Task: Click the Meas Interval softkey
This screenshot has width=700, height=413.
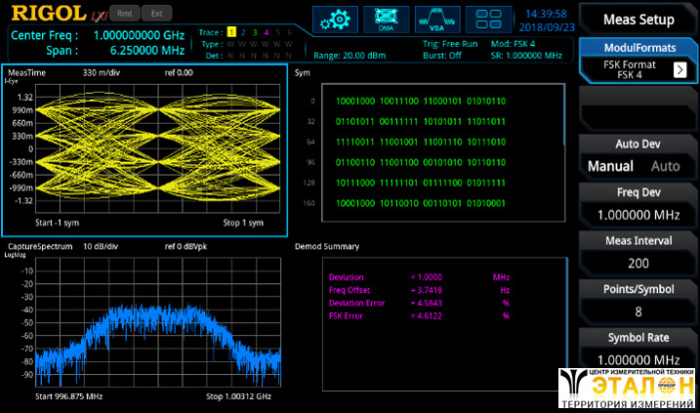Action: pos(639,252)
